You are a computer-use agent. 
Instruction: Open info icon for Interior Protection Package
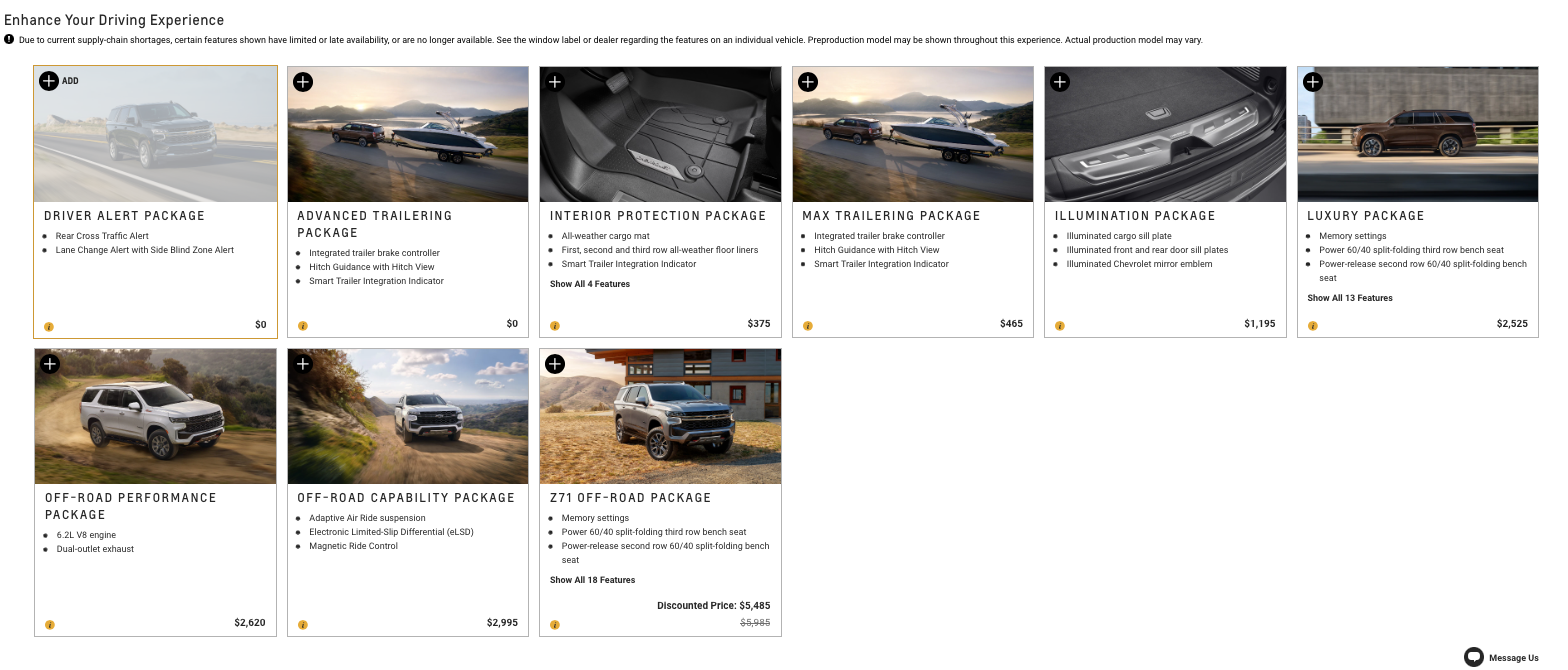(x=555, y=326)
